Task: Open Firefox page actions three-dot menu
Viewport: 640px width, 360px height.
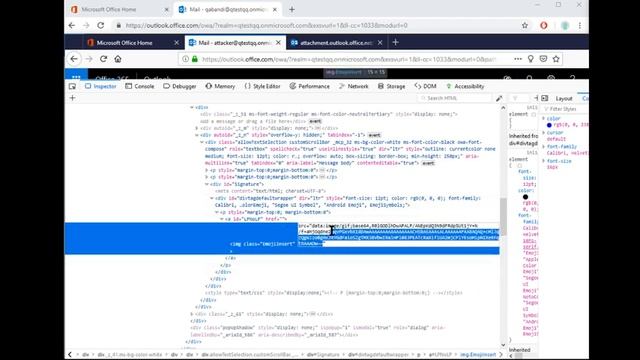Action: tap(518, 59)
